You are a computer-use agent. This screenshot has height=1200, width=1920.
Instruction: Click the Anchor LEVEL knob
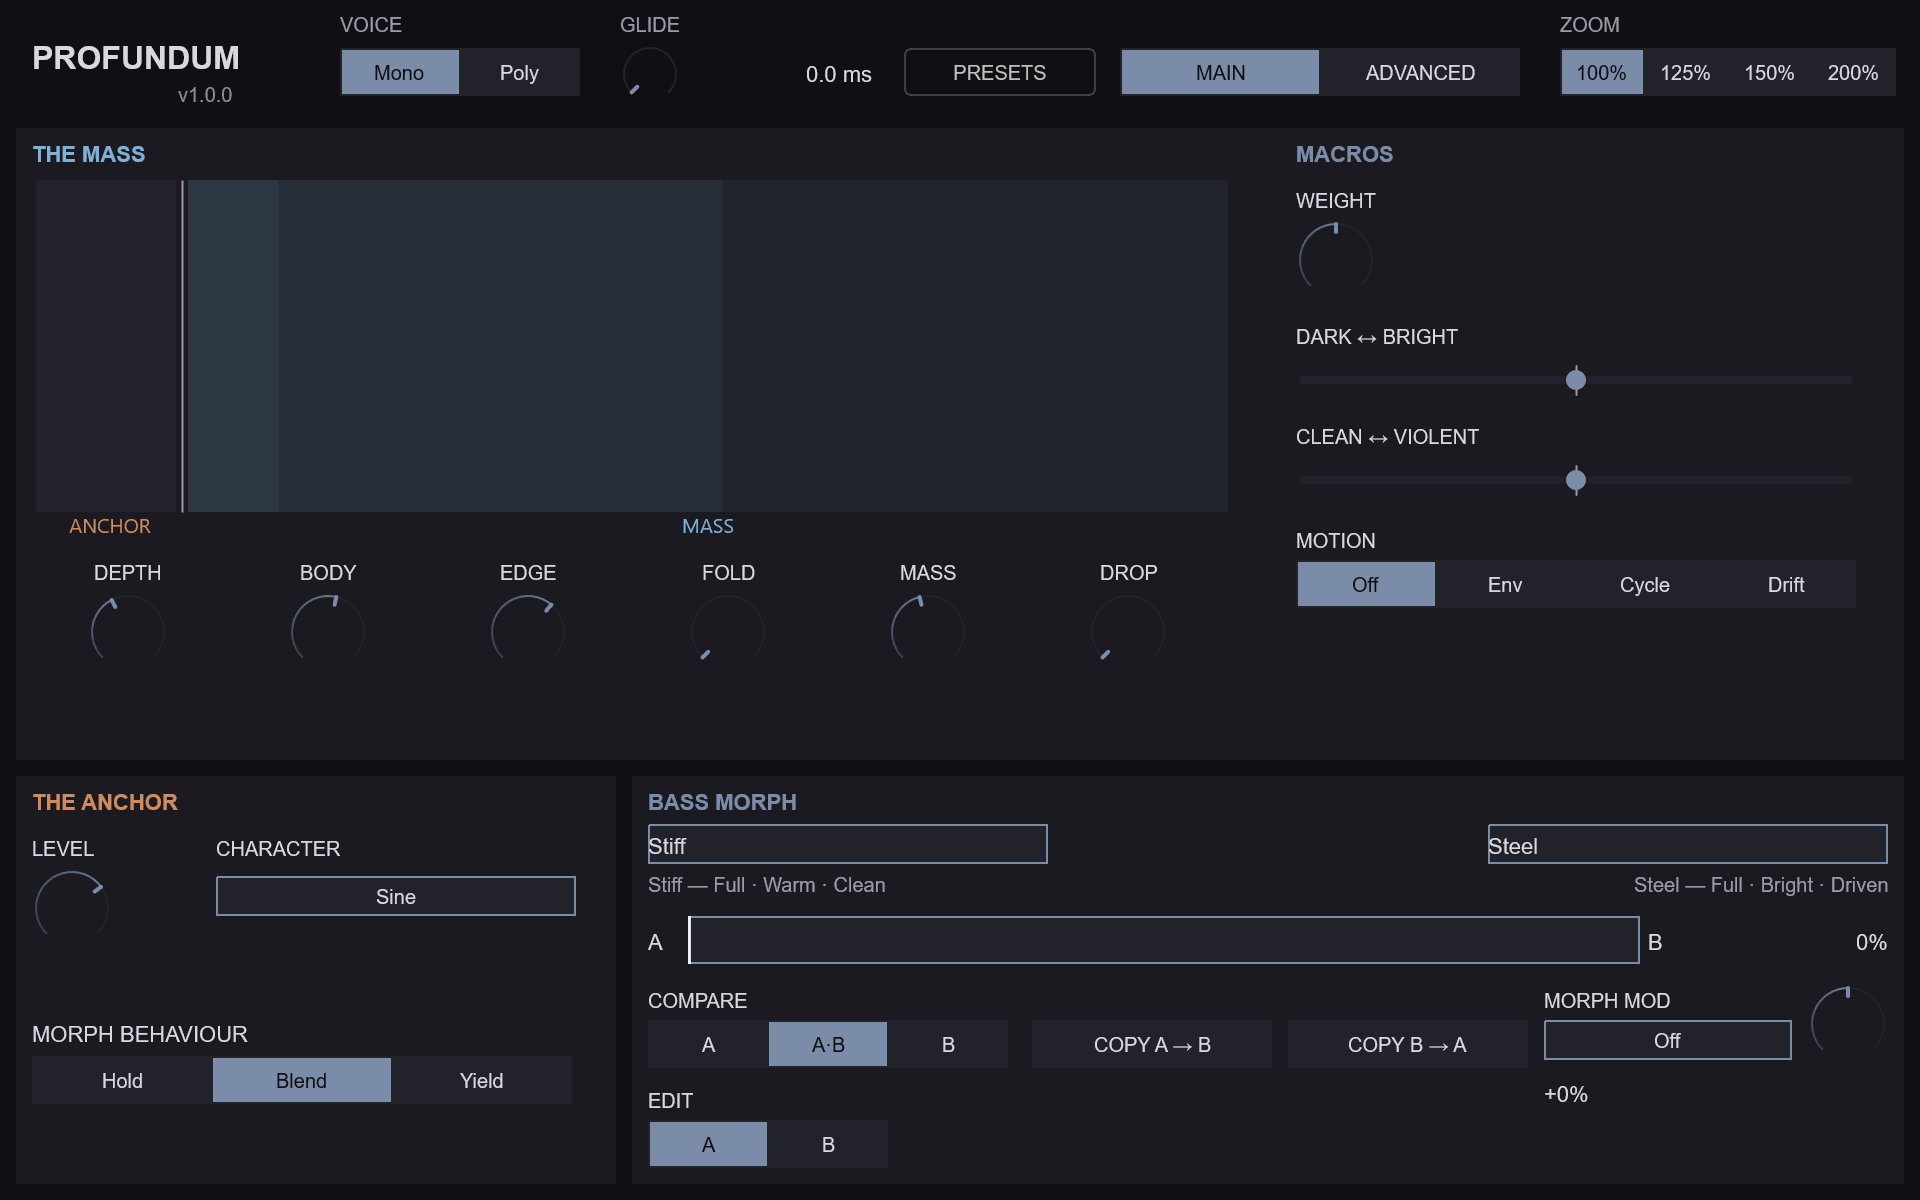(71, 907)
